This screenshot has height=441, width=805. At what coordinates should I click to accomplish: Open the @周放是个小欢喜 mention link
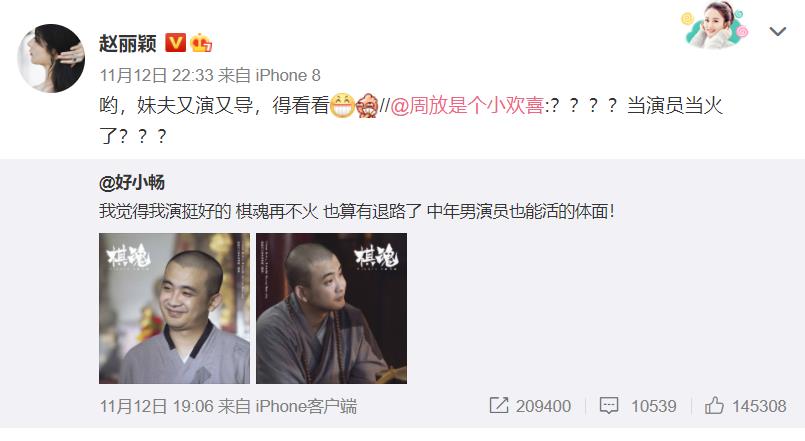[467, 106]
